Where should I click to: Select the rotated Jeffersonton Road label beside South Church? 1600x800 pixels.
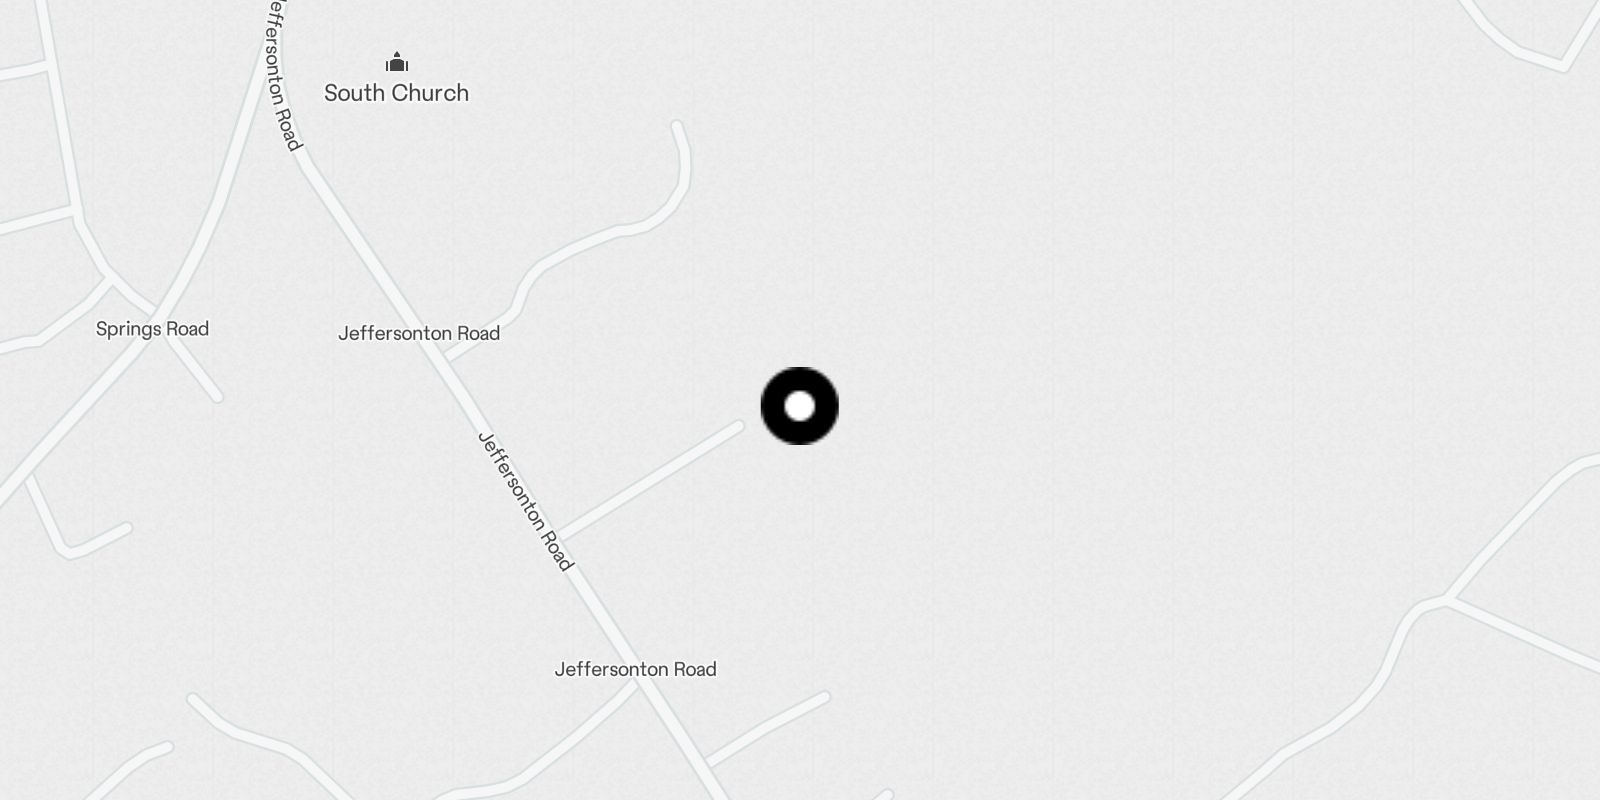283,75
